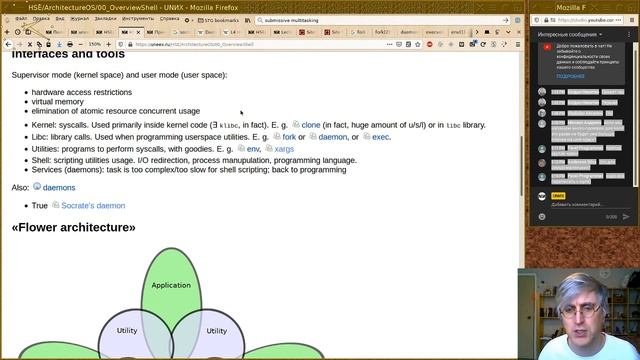
Task: Open the Инструменты menu
Action: 138,19
